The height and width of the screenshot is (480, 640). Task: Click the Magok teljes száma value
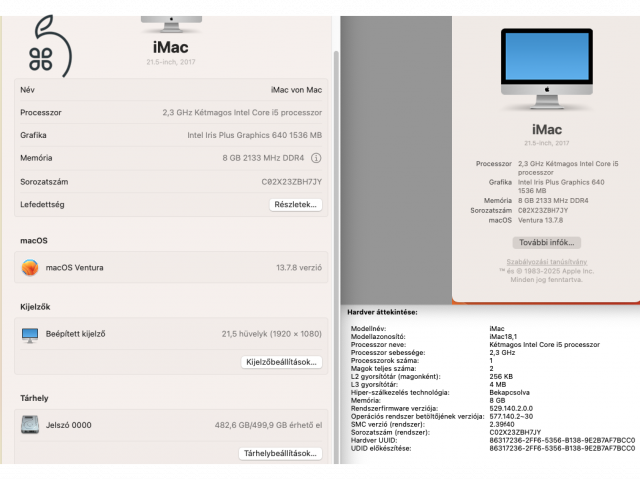click(491, 369)
